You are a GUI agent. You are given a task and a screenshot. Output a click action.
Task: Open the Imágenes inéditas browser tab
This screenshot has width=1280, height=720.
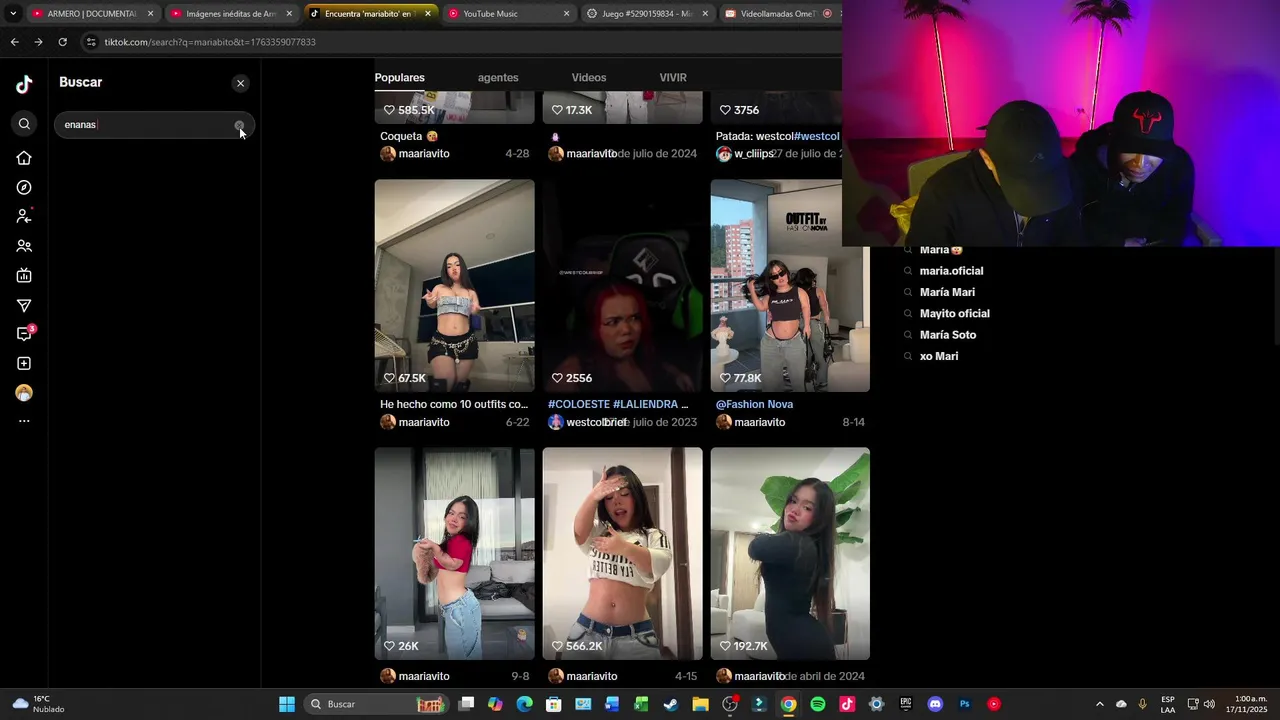click(231, 14)
